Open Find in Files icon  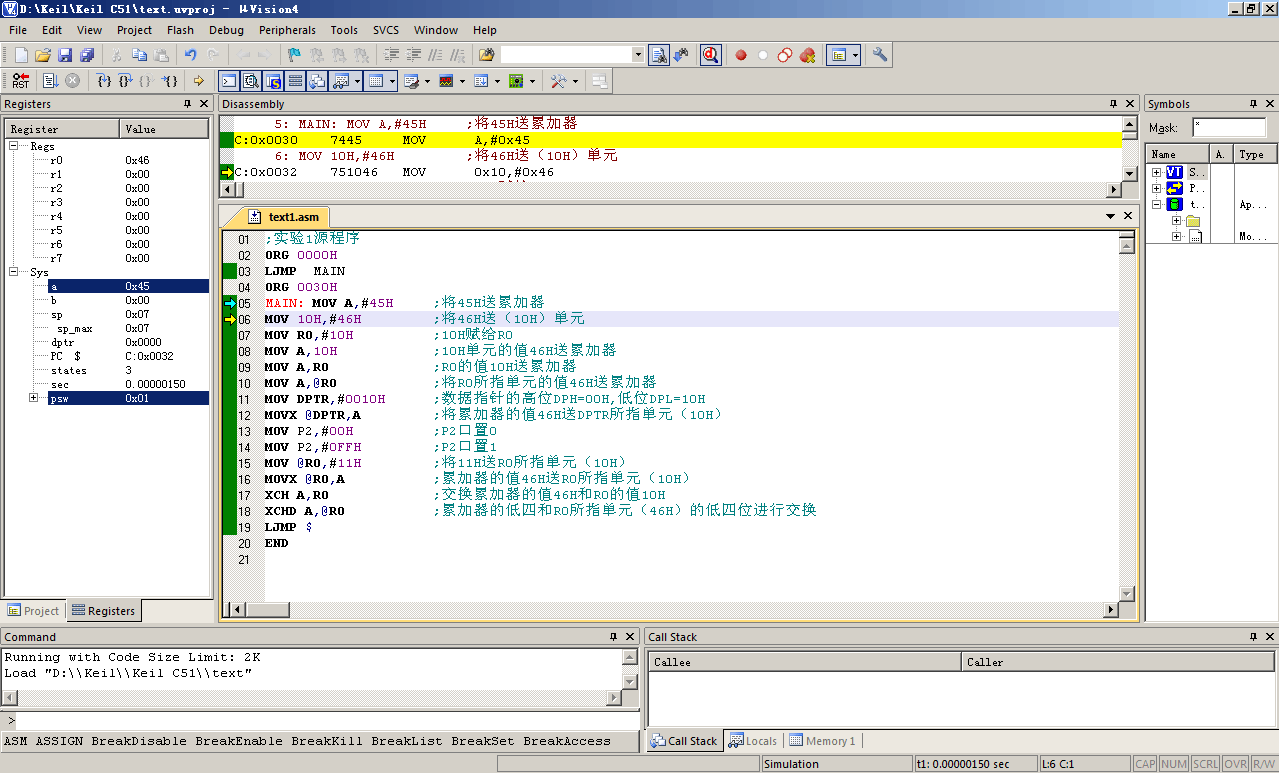coord(486,55)
